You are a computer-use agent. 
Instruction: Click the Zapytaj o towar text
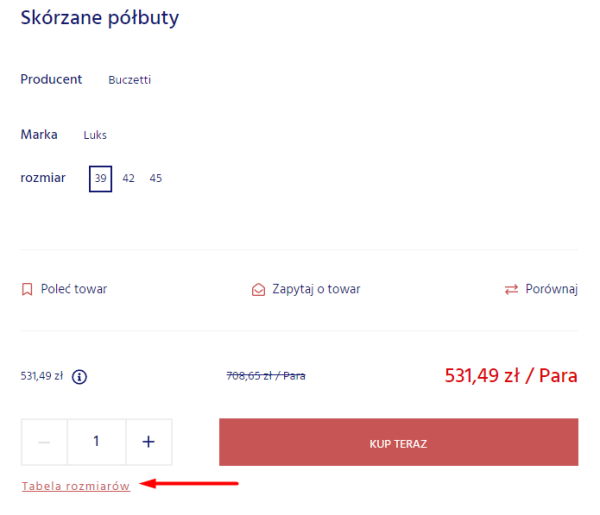[x=316, y=289]
